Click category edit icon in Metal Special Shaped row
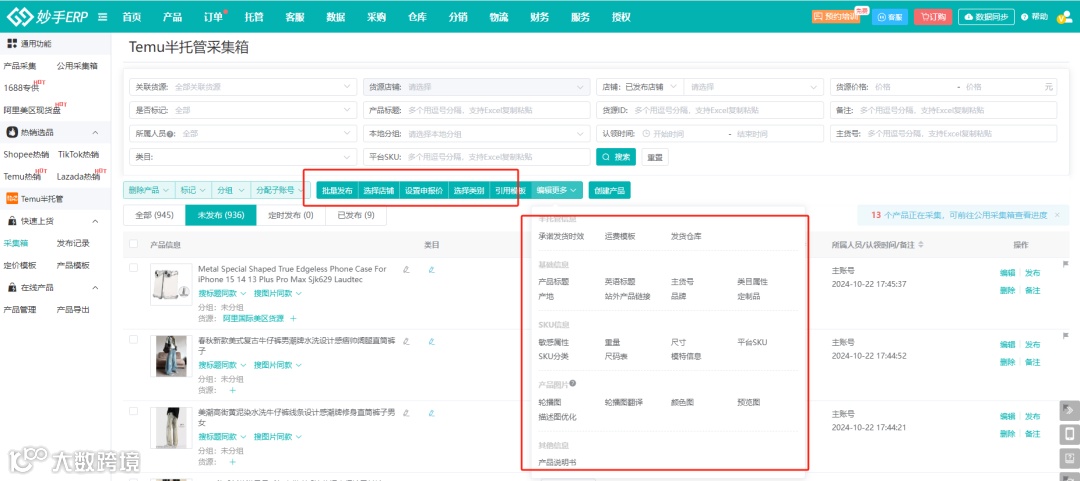This screenshot has height=481, width=1080. [x=431, y=269]
